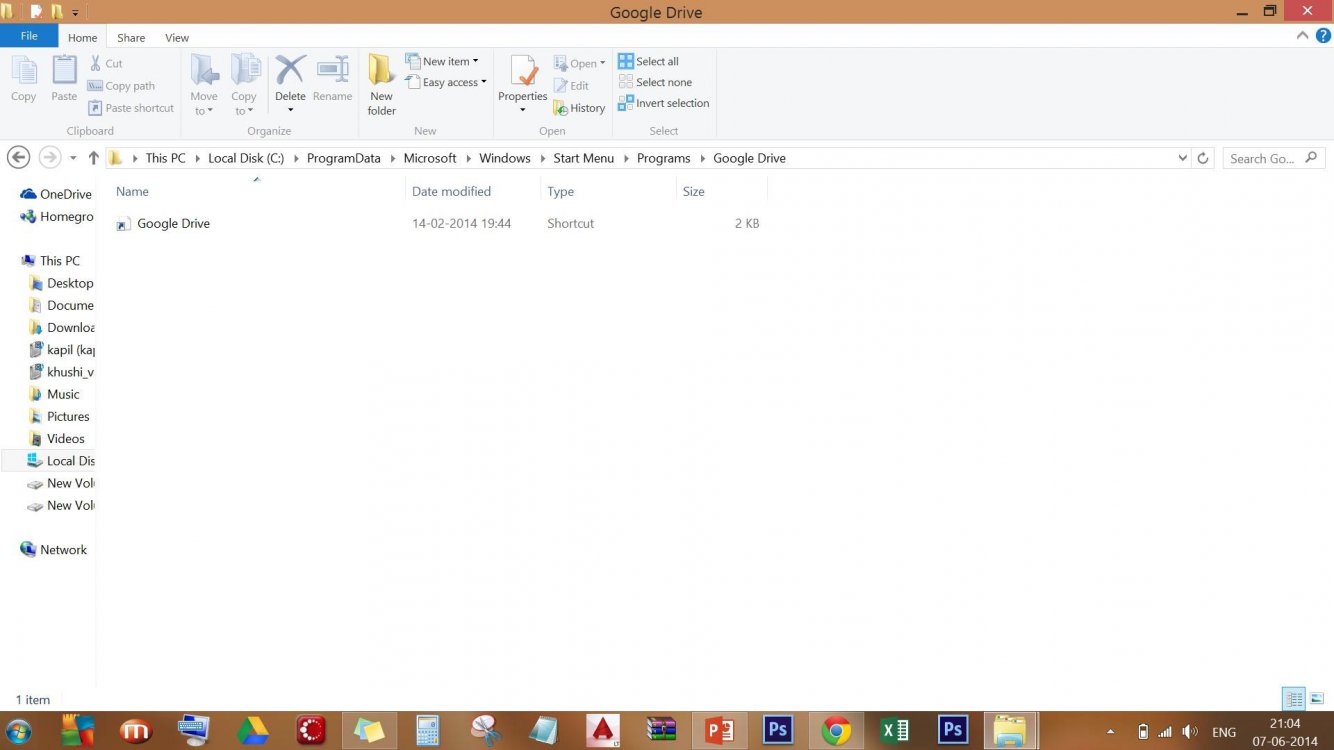1334x750 pixels.
Task: Select This PC in navigation pane
Action: coord(51,261)
